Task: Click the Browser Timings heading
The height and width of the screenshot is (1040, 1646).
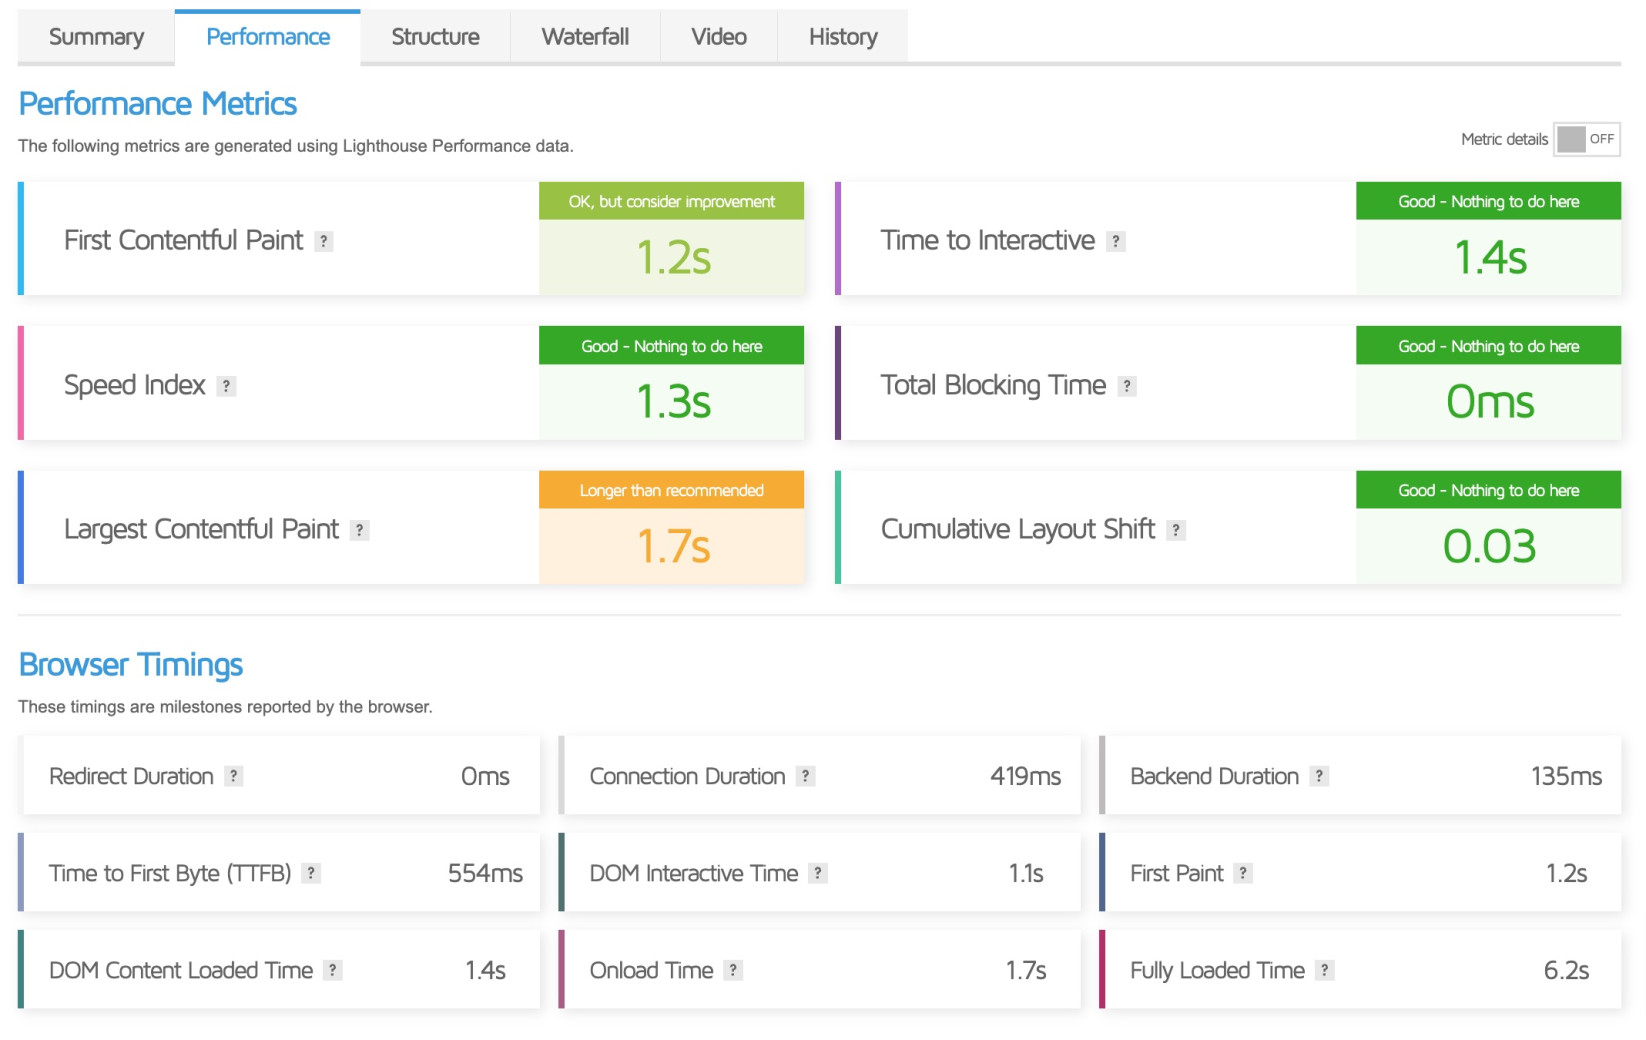Action: click(x=131, y=665)
